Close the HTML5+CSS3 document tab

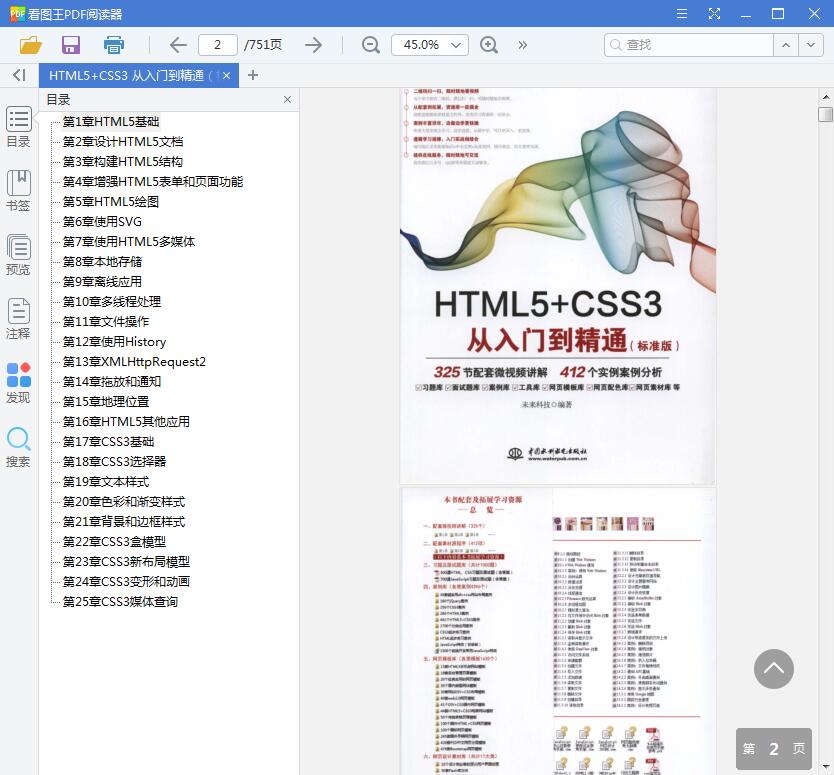(x=227, y=76)
